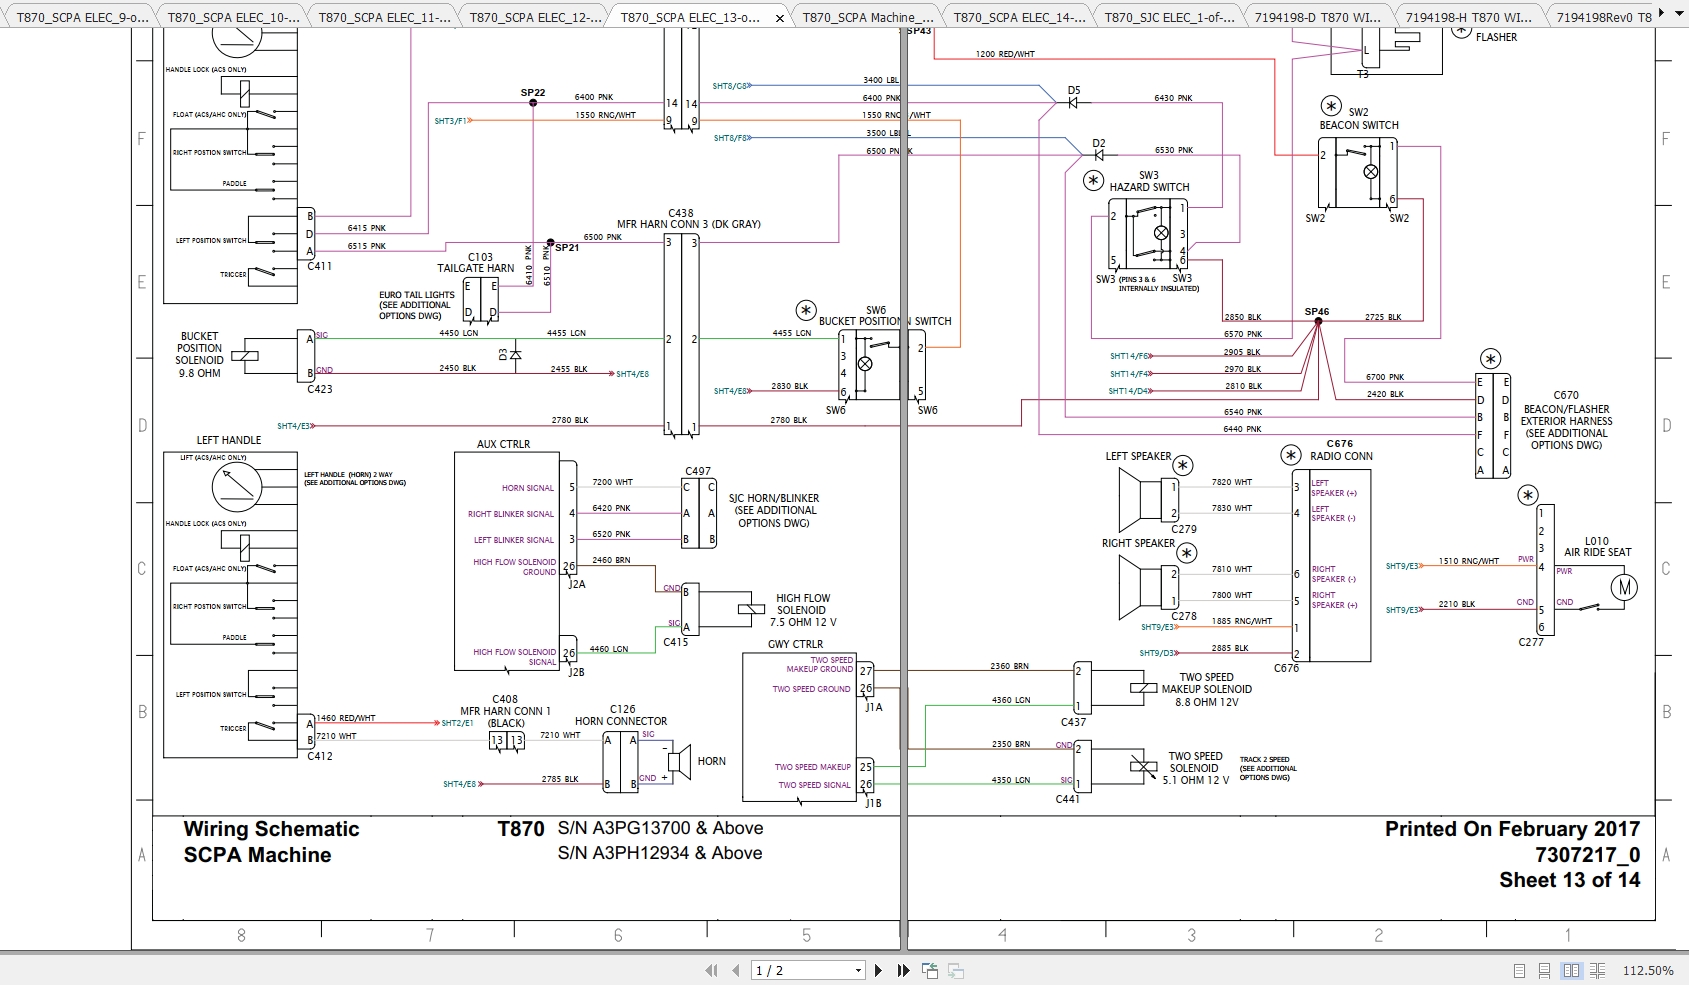
Task: Click the RIGHT SPEAKER label
Action: (1139, 543)
